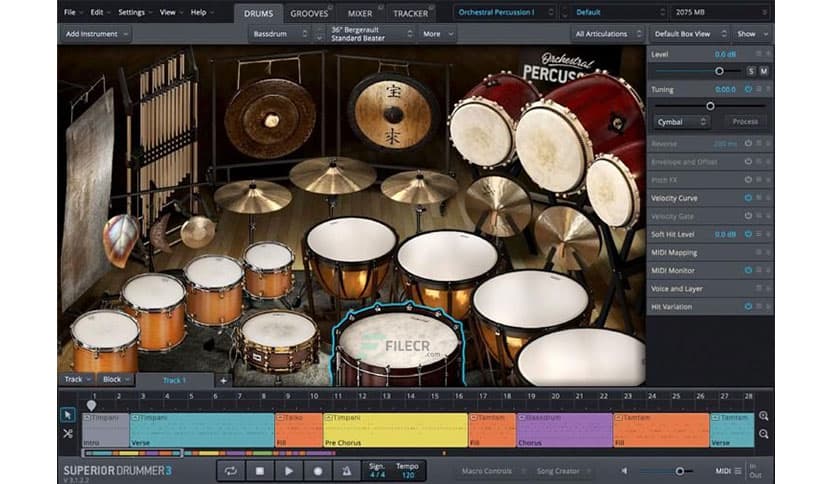Viewport: 836px width, 484px height.
Task: Open Macro Controls
Action: click(491, 471)
